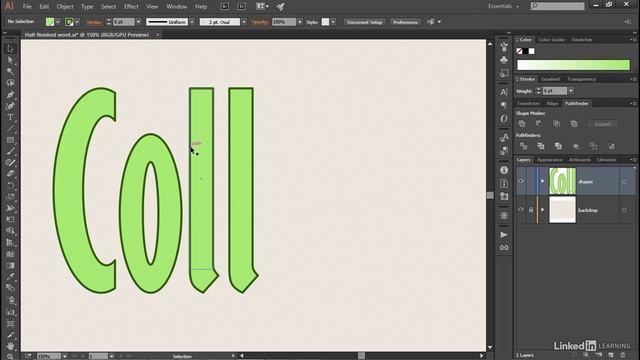Open the Uniform variable width profile dropdown
Image resolution: width=640 pixels, height=360 pixels.
pos(192,22)
